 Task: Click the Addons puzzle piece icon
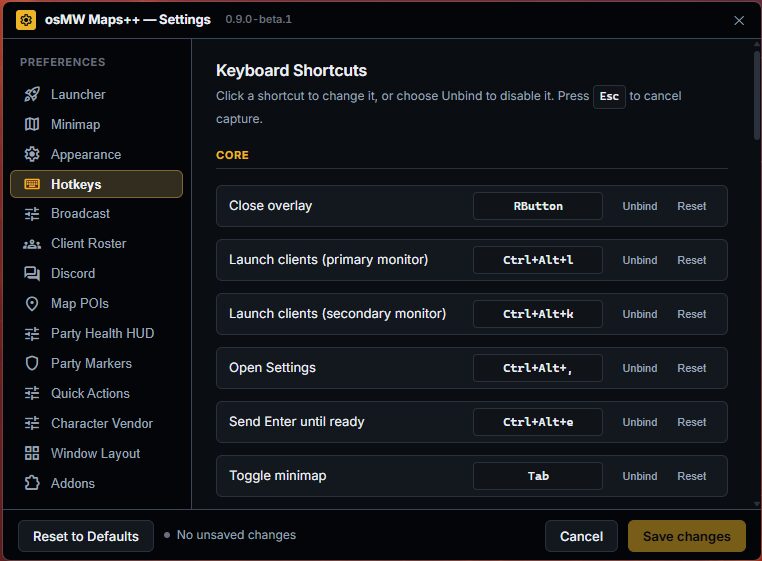pos(32,483)
